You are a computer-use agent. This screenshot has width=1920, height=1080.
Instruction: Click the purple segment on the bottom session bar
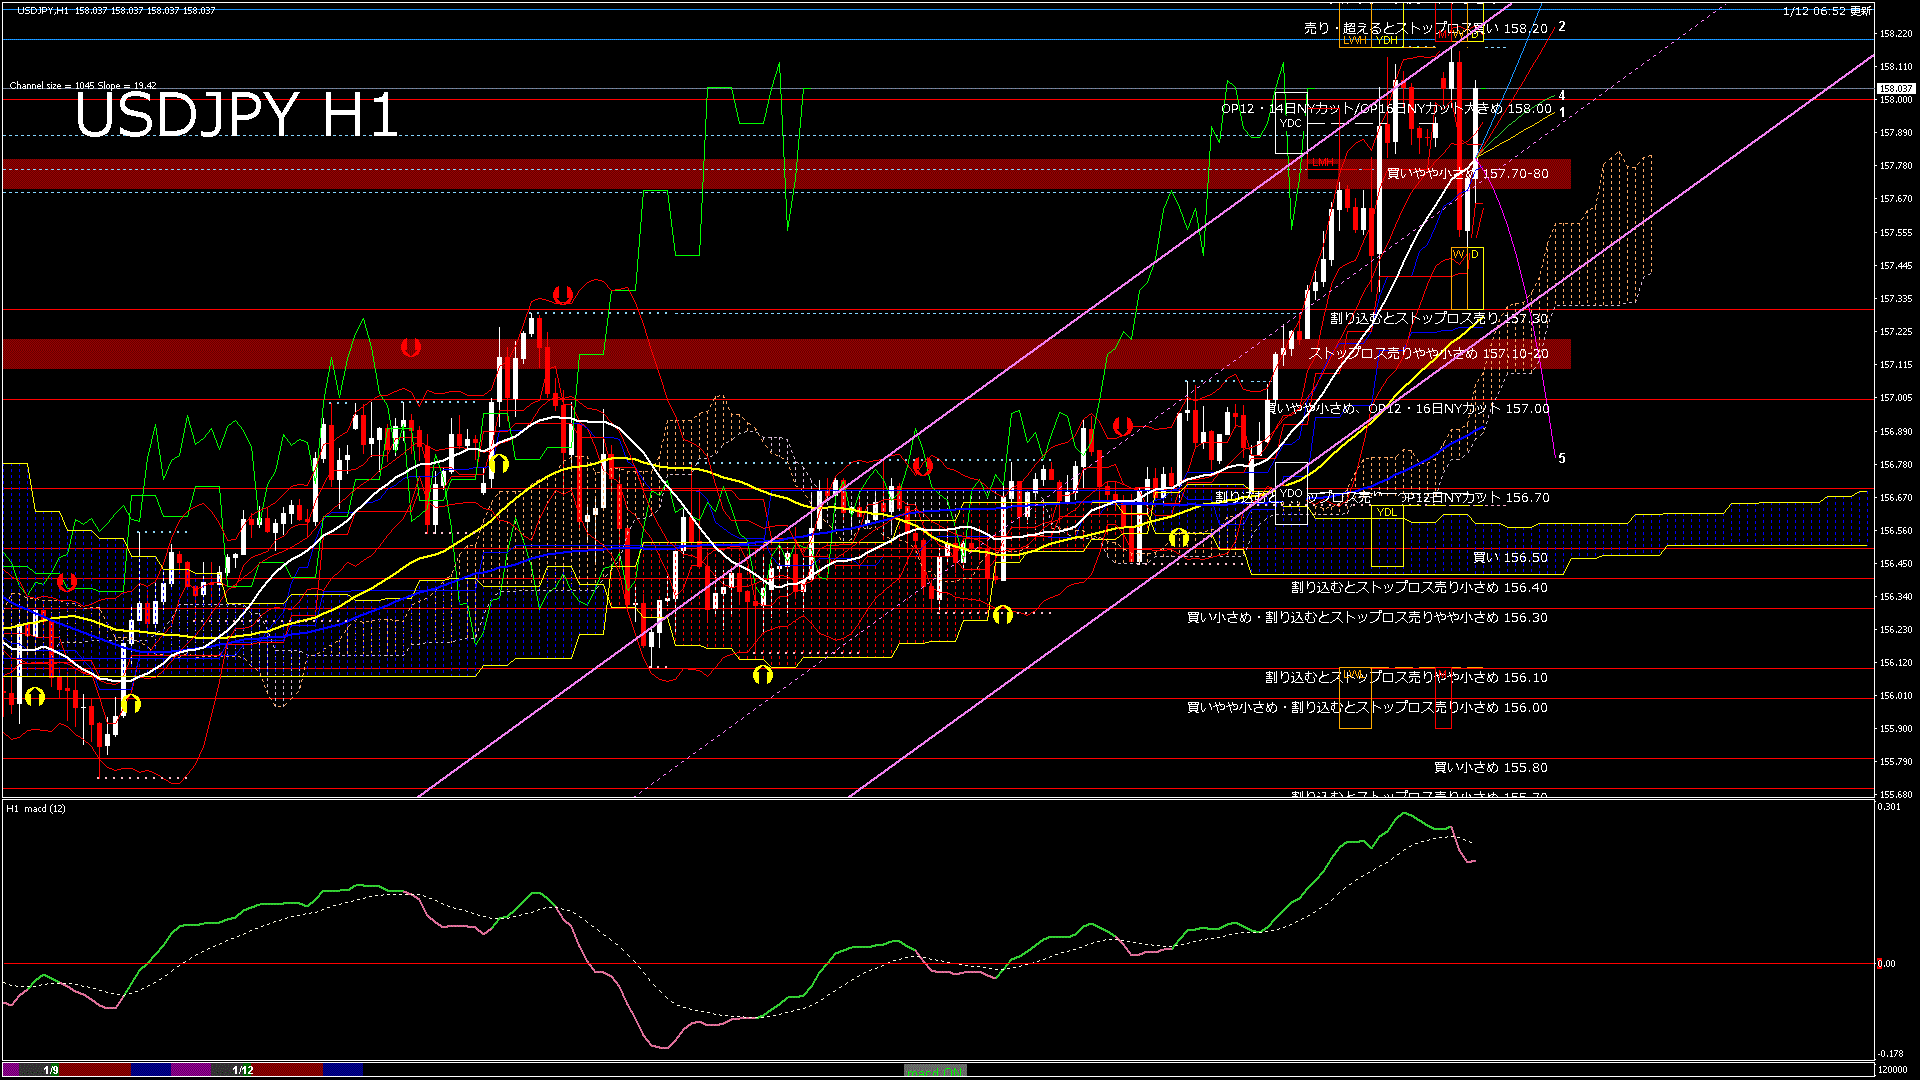tap(190, 1068)
